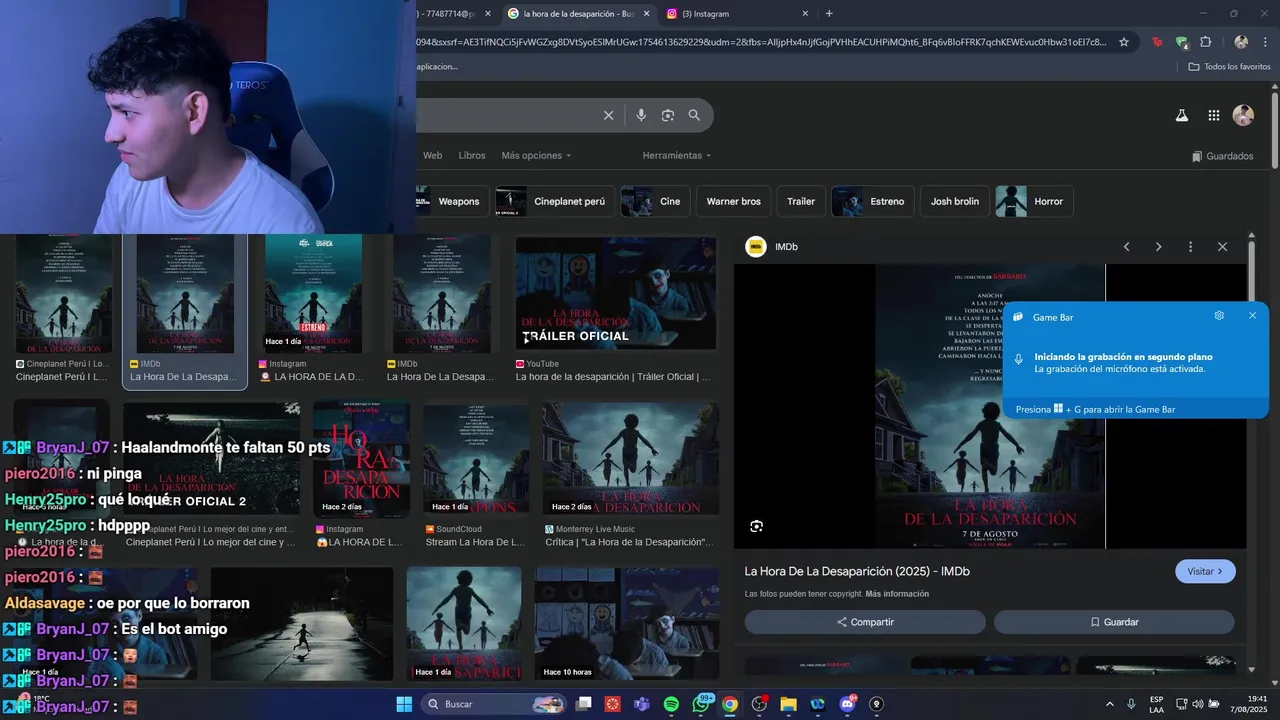Click the Windows taskbar 'Buscar' search box
The image size is (1280, 720).
pyautogui.click(x=493, y=704)
